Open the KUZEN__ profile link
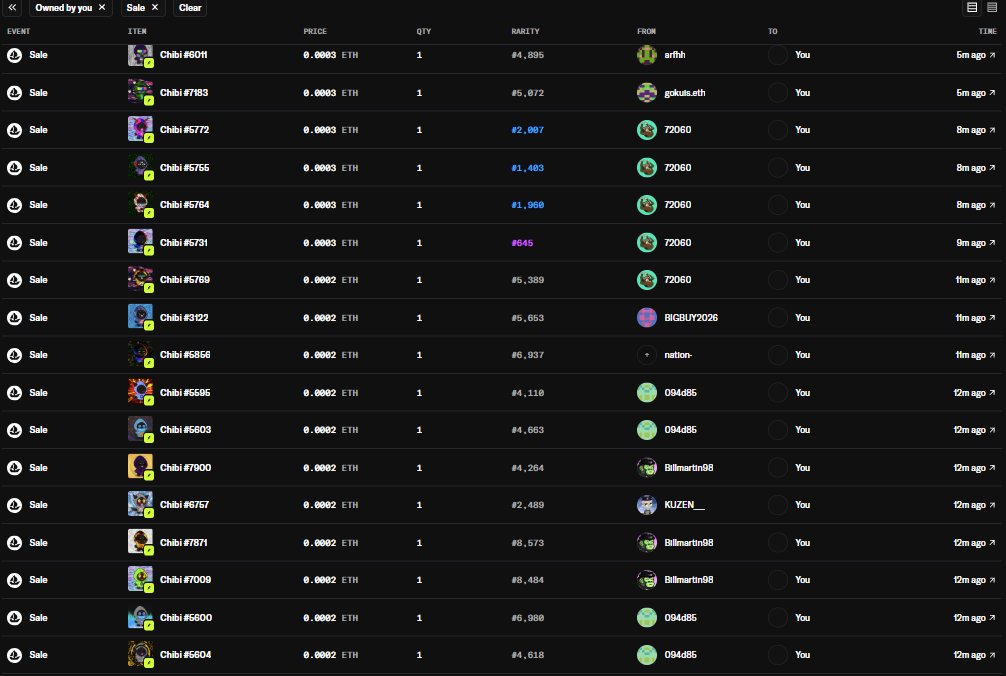Image resolution: width=1006 pixels, height=676 pixels. tap(684, 505)
